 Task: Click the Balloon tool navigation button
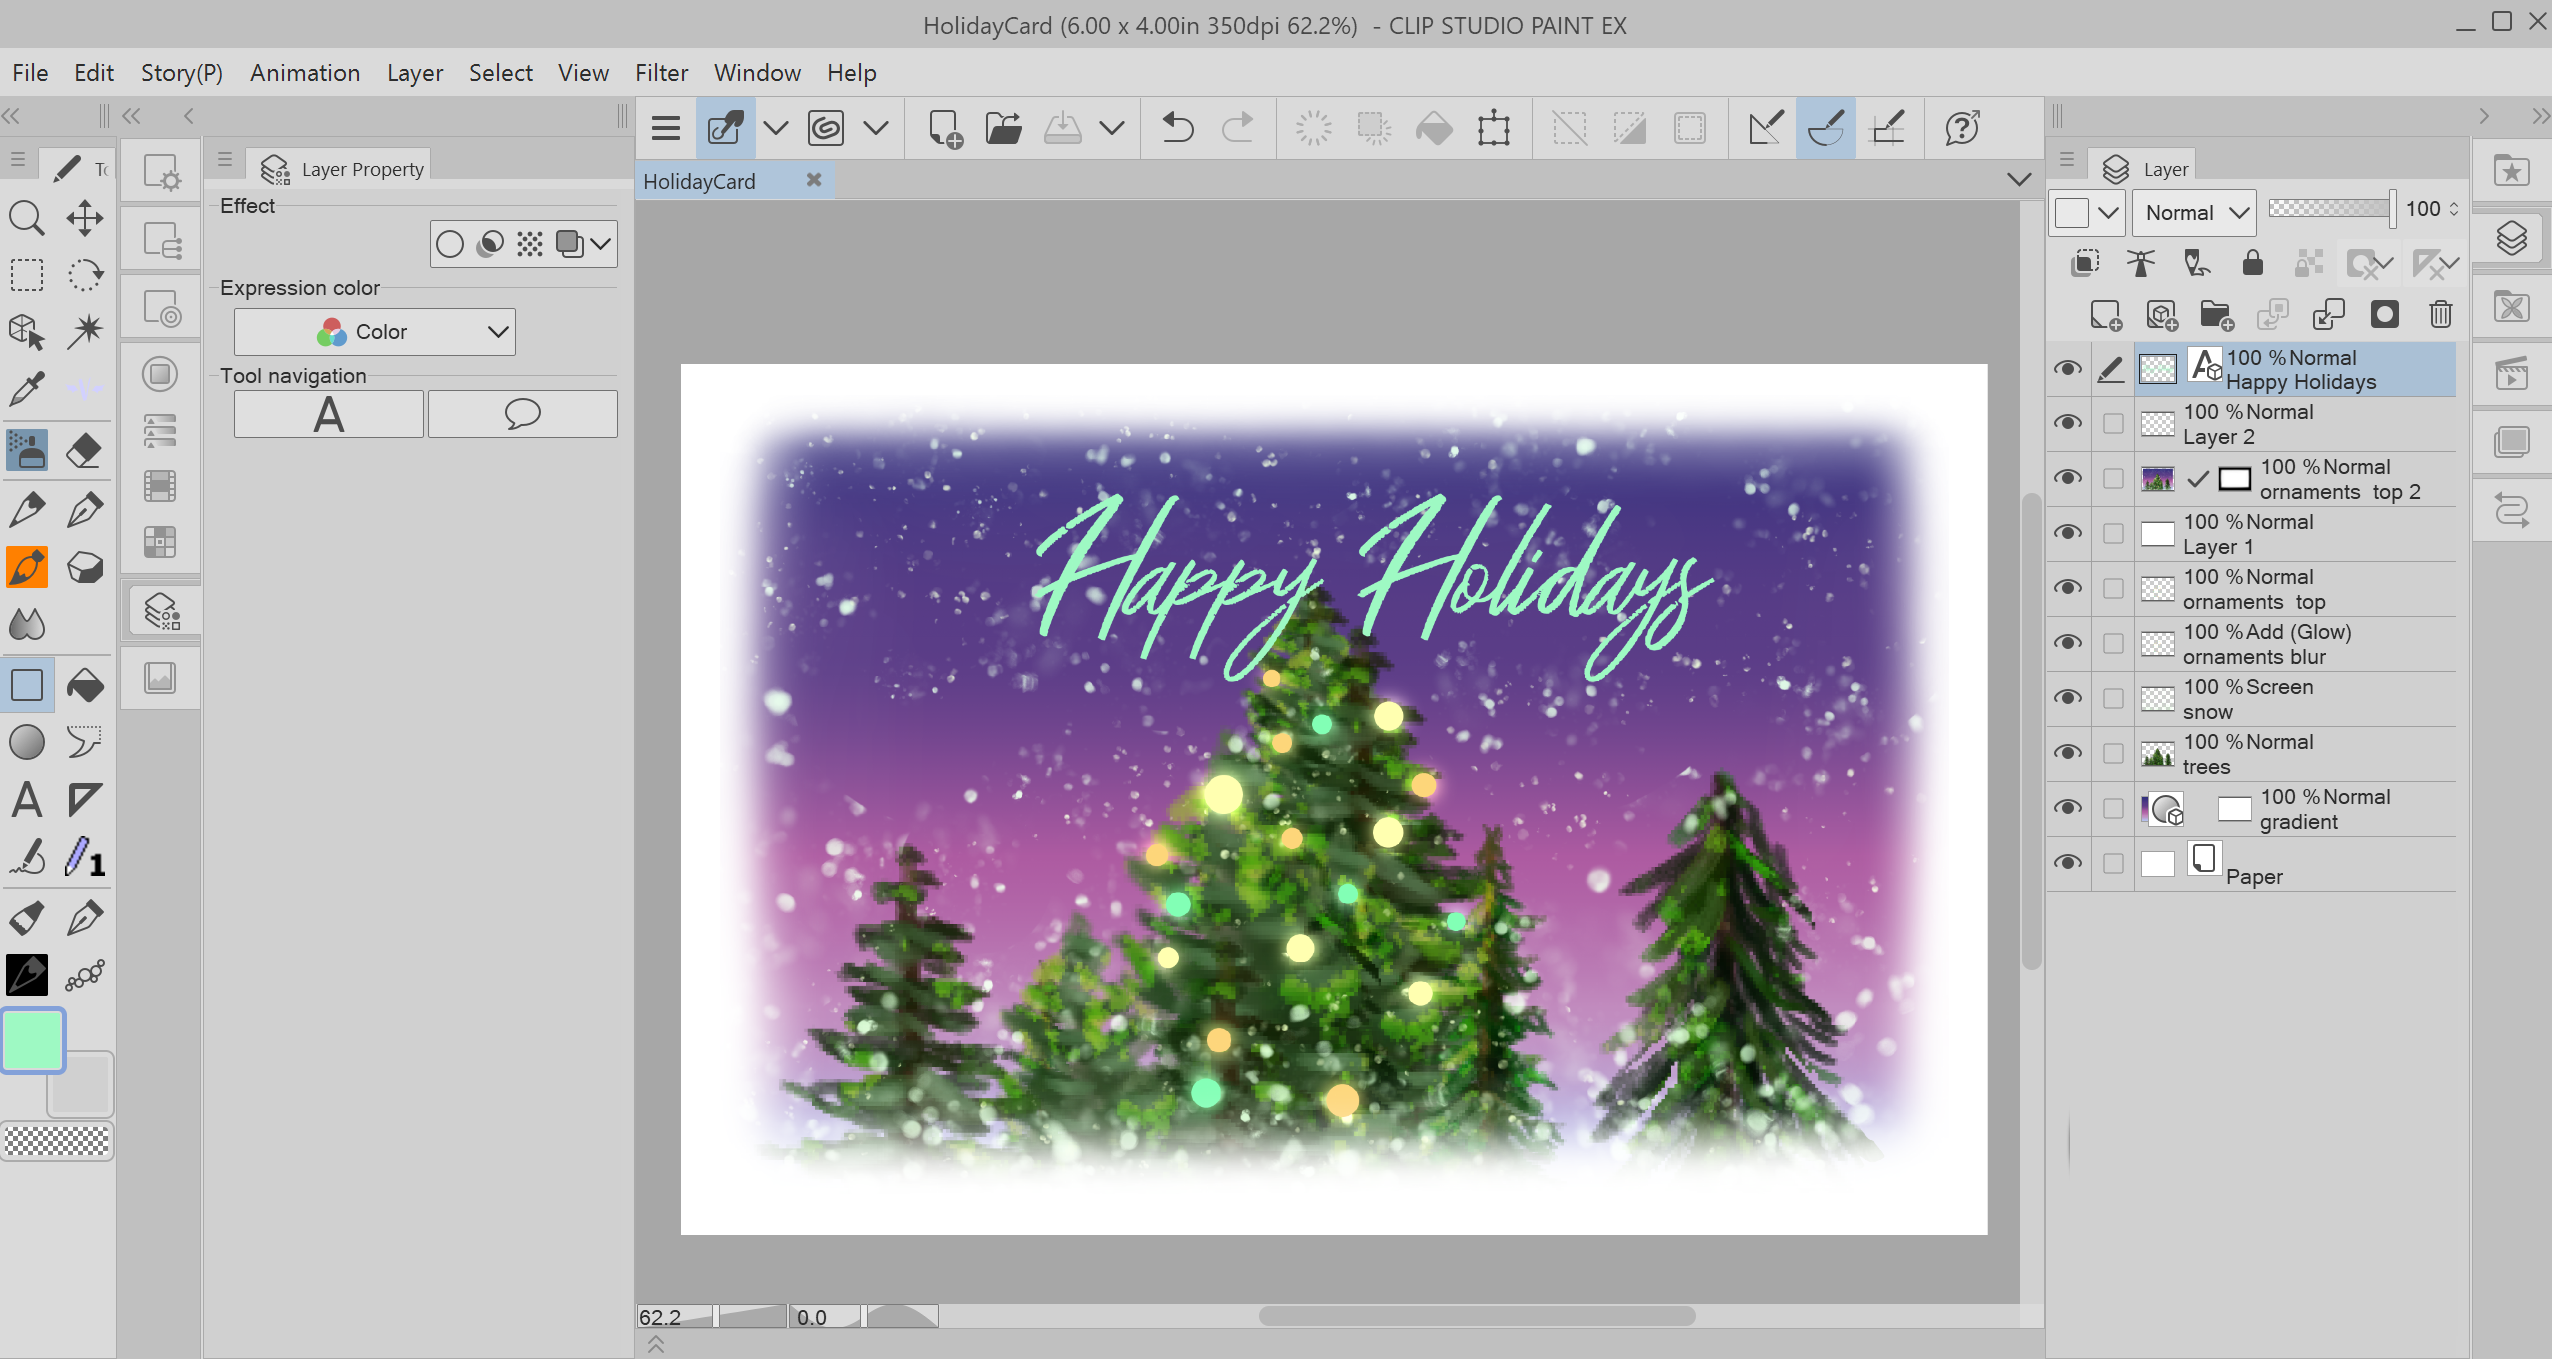coord(523,414)
